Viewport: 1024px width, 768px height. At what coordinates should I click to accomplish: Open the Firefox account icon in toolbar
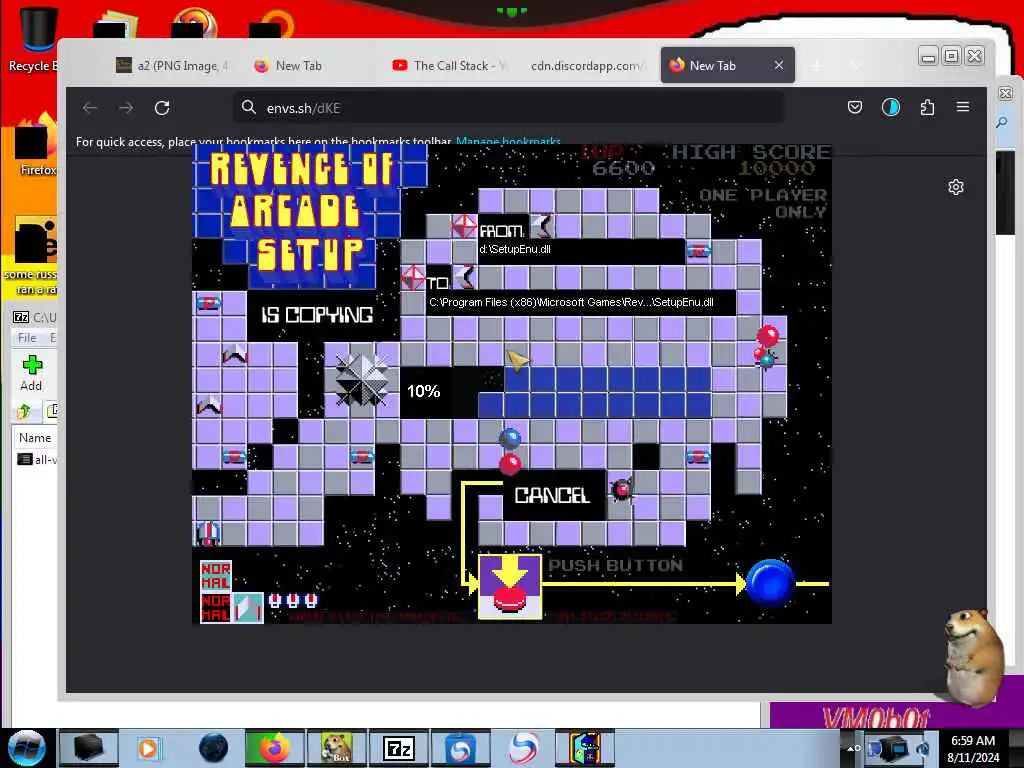coord(891,107)
